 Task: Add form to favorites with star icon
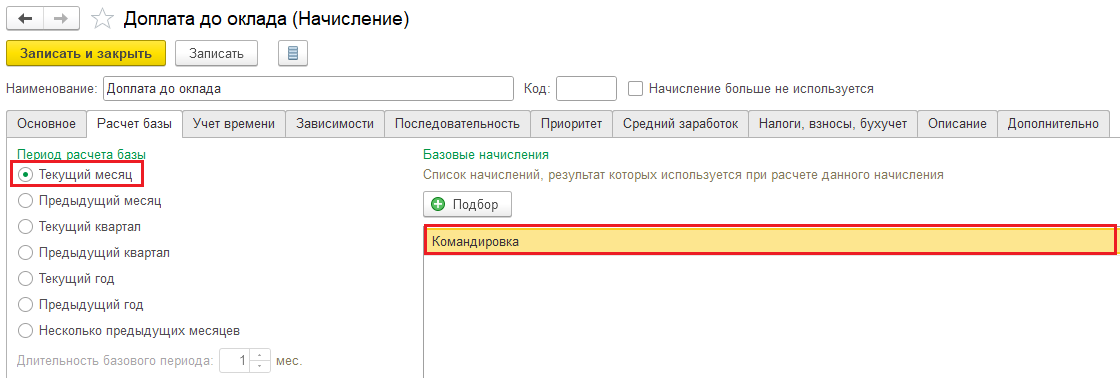[x=103, y=19]
